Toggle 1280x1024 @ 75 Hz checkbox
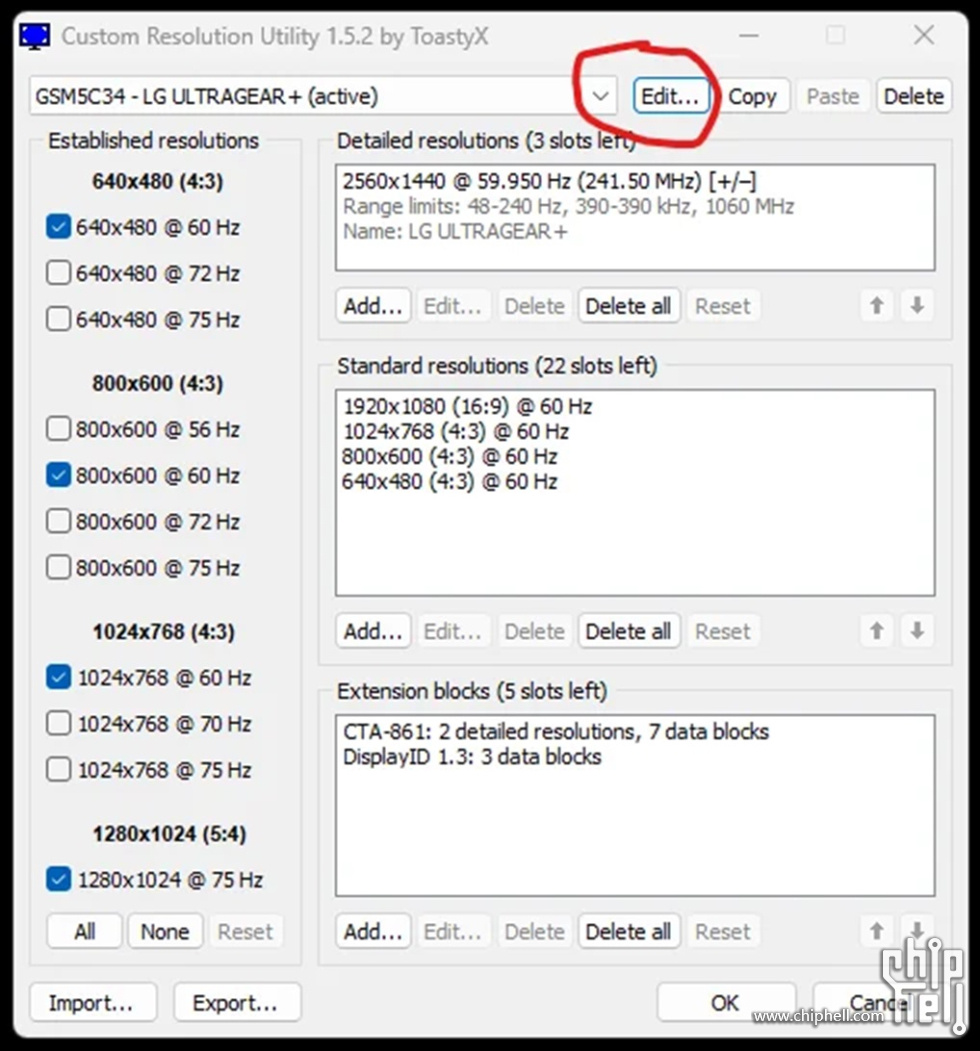The width and height of the screenshot is (980, 1051). click(x=58, y=880)
